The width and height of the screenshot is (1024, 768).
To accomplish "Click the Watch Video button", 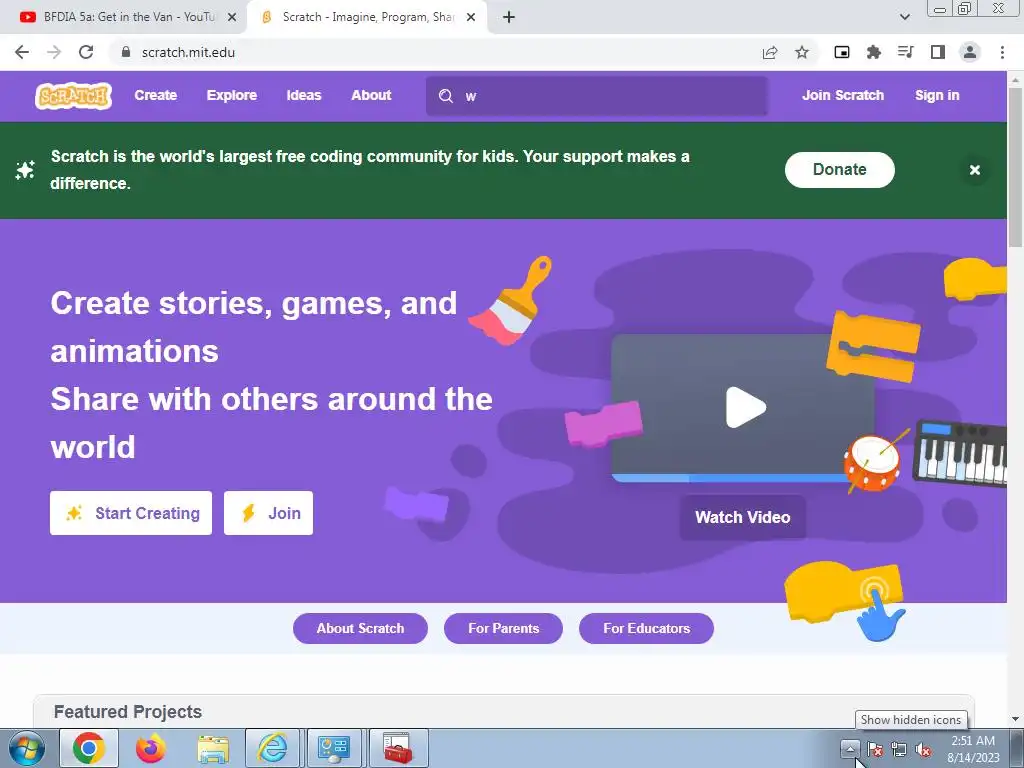I will (743, 517).
